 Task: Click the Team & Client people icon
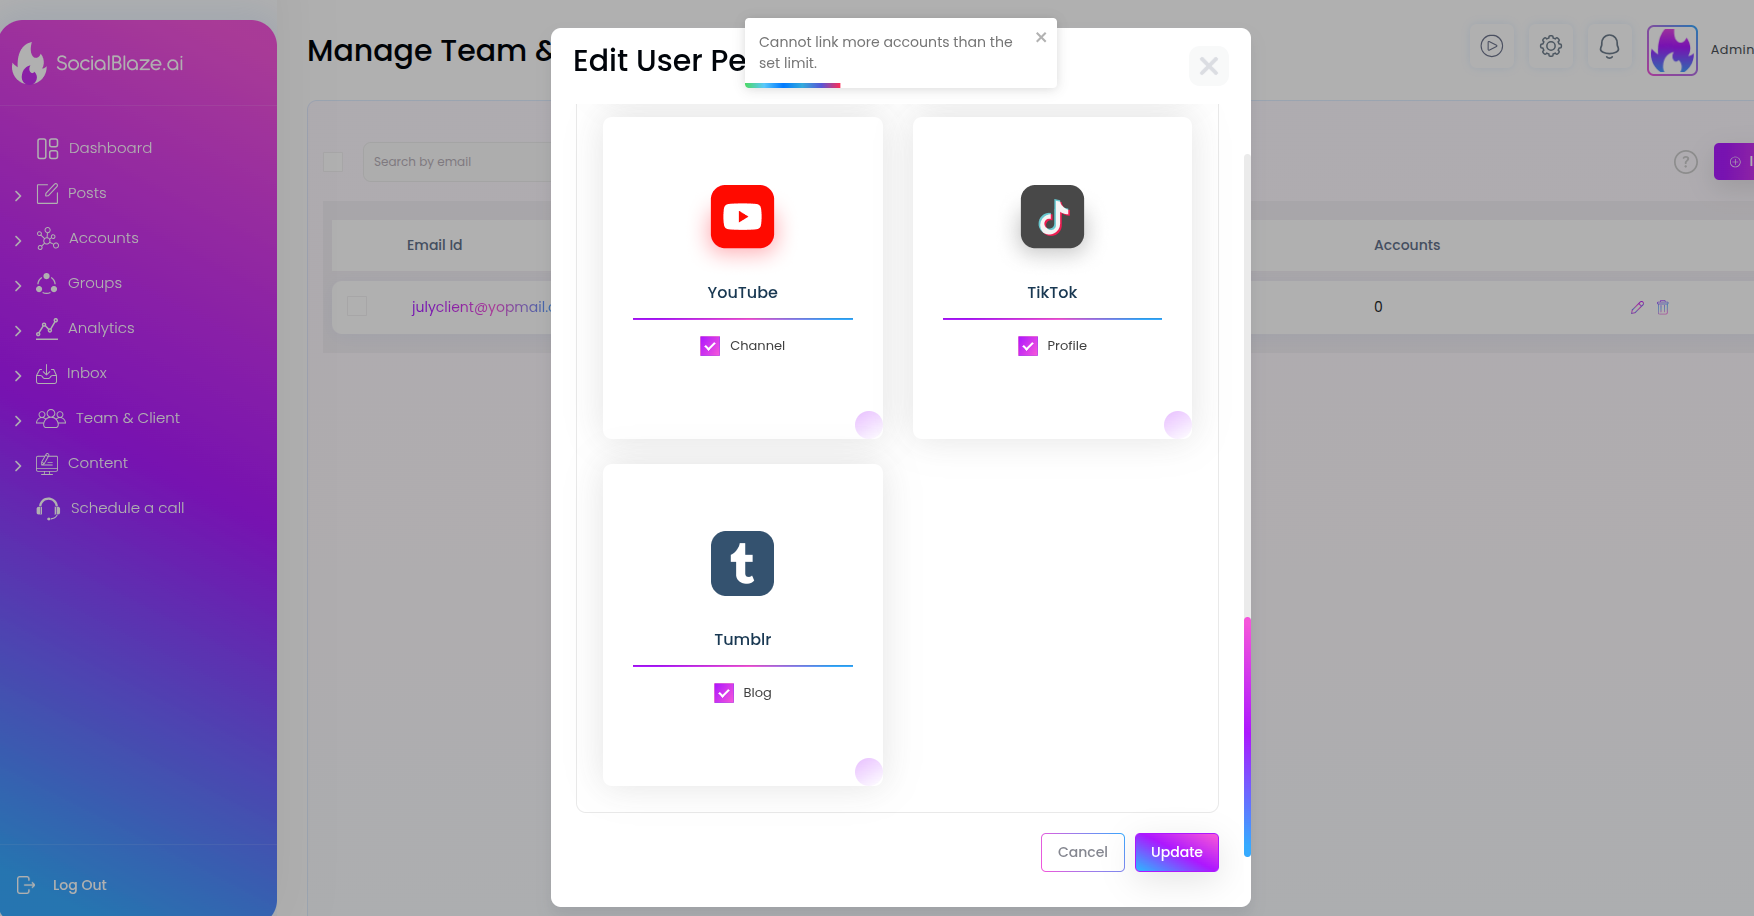(x=51, y=418)
